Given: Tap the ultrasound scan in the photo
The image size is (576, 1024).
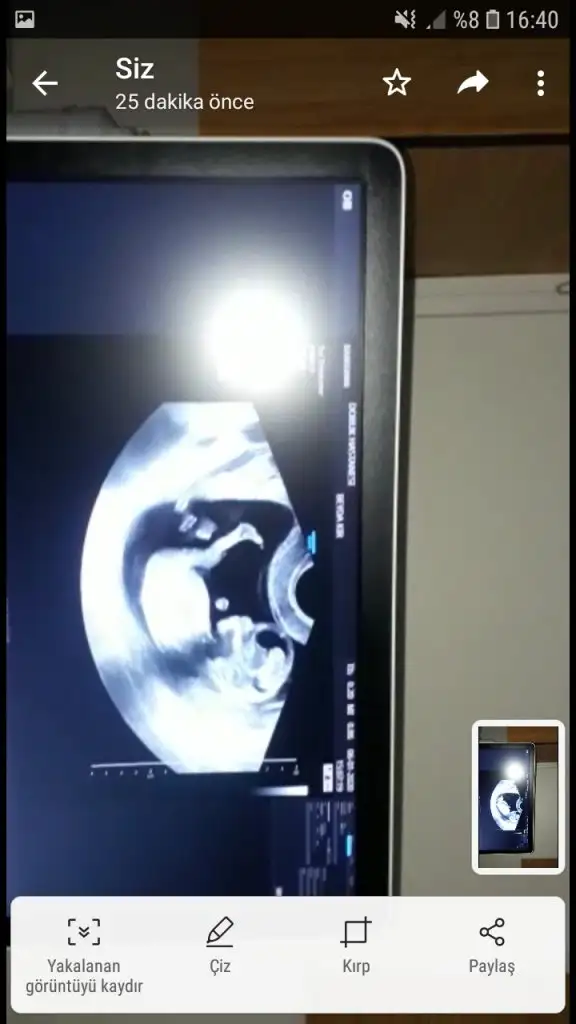Looking at the screenshot, I should pos(196,588).
